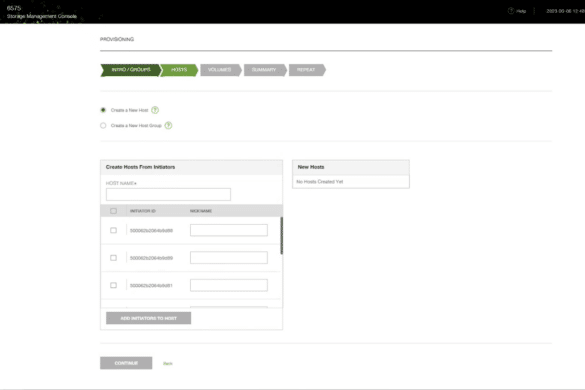Jump to the Repeat wizard step
The width and height of the screenshot is (585, 390).
pos(307,70)
